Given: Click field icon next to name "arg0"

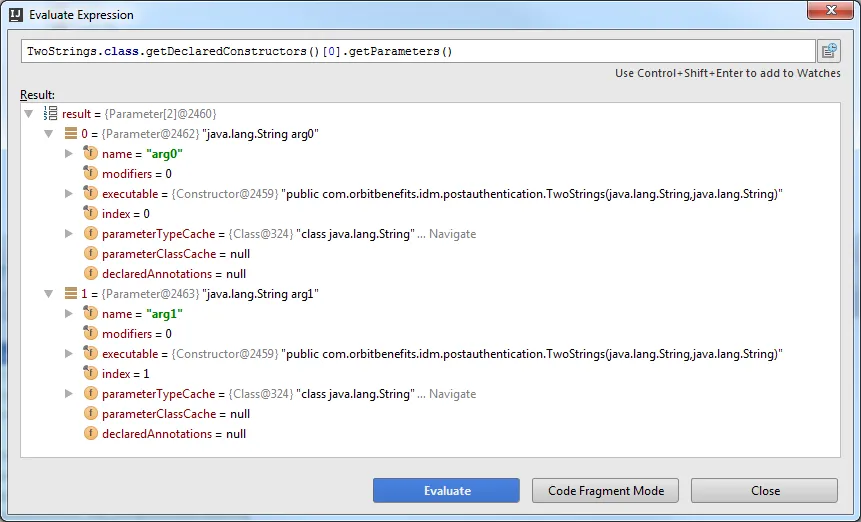Looking at the screenshot, I should [90, 153].
